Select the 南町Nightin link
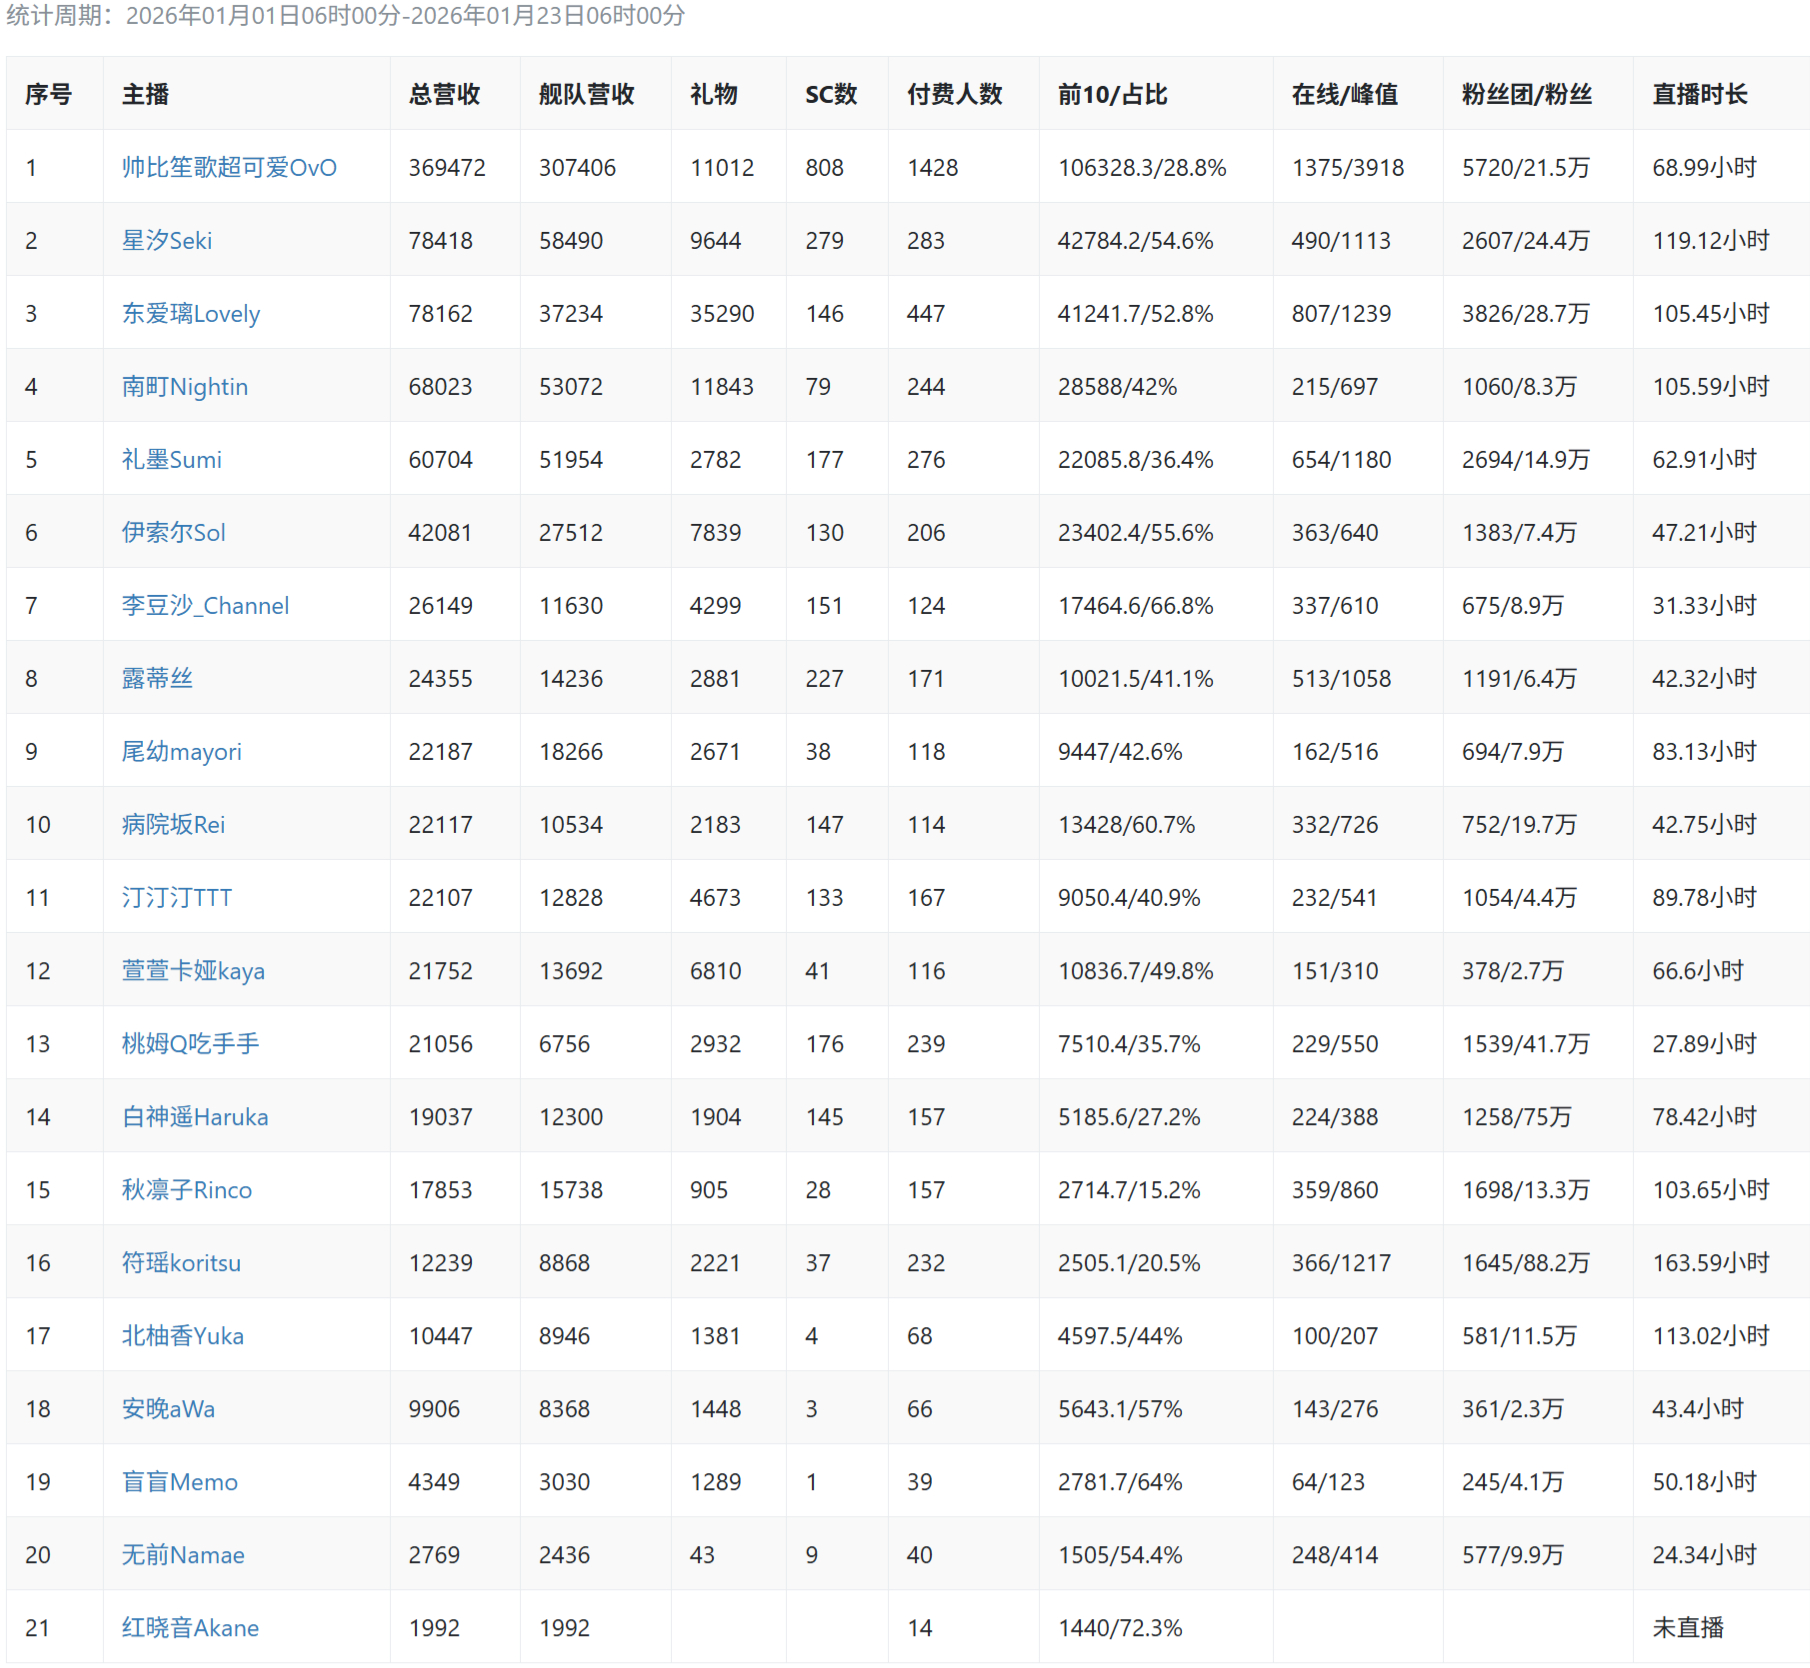The width and height of the screenshot is (1810, 1668). [x=185, y=386]
